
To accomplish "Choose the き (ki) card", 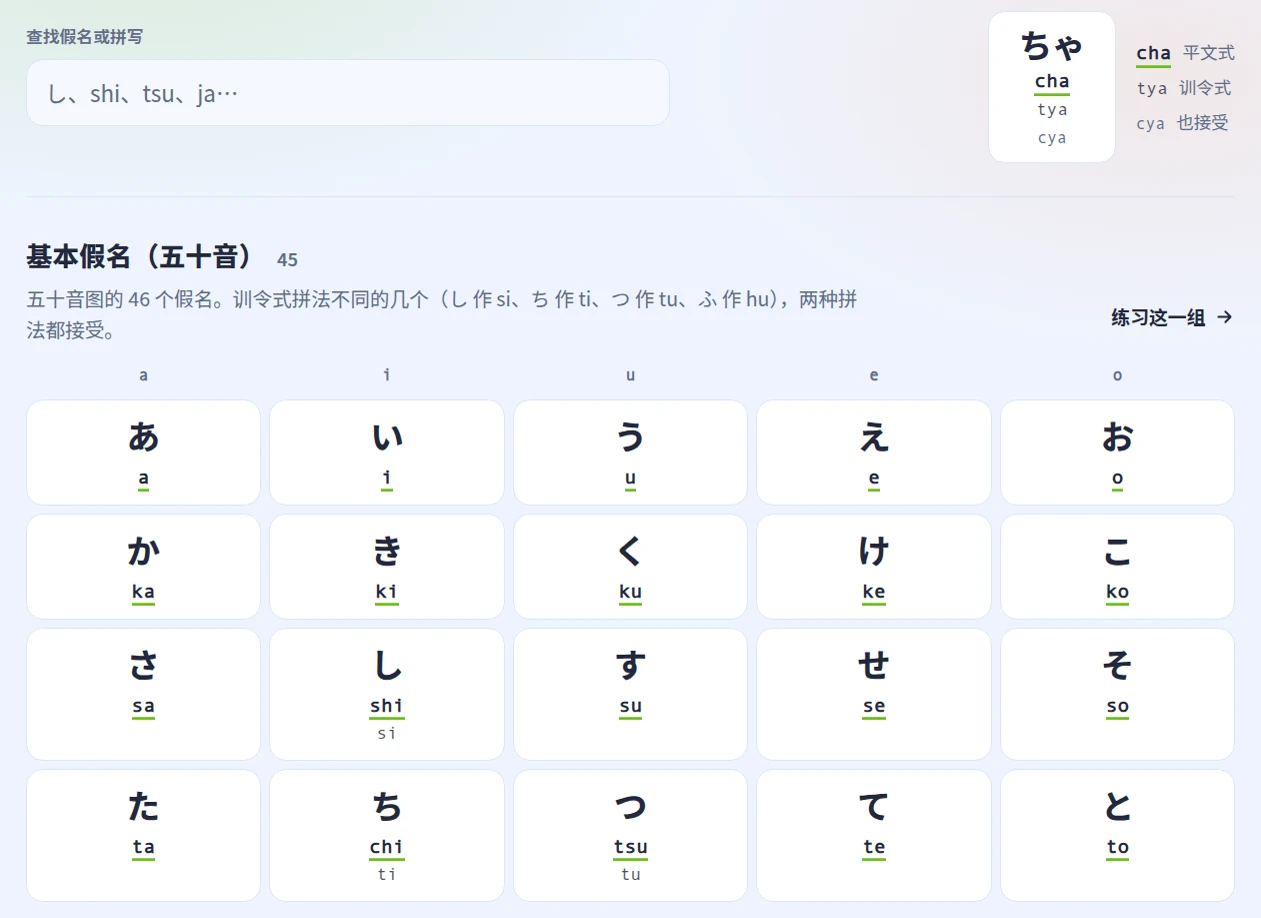I will tap(387, 567).
